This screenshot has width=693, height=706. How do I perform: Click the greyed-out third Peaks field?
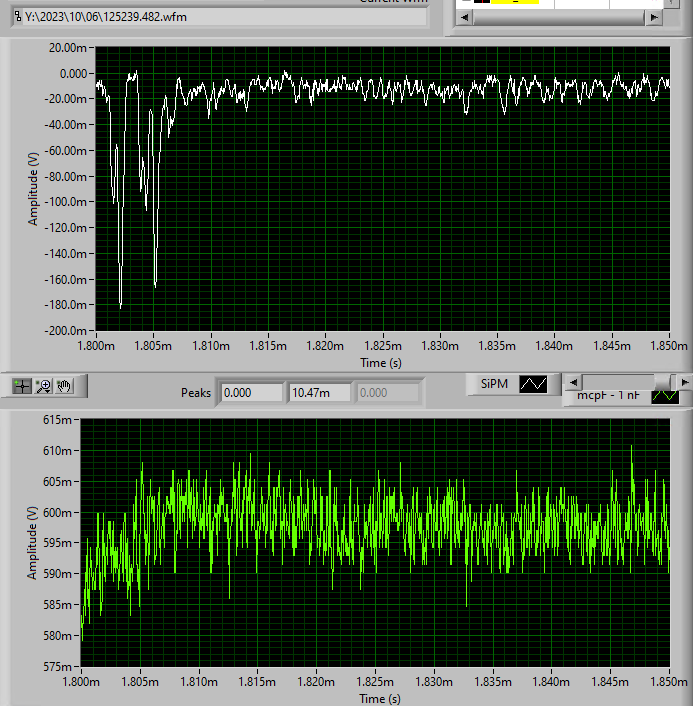coord(388,393)
